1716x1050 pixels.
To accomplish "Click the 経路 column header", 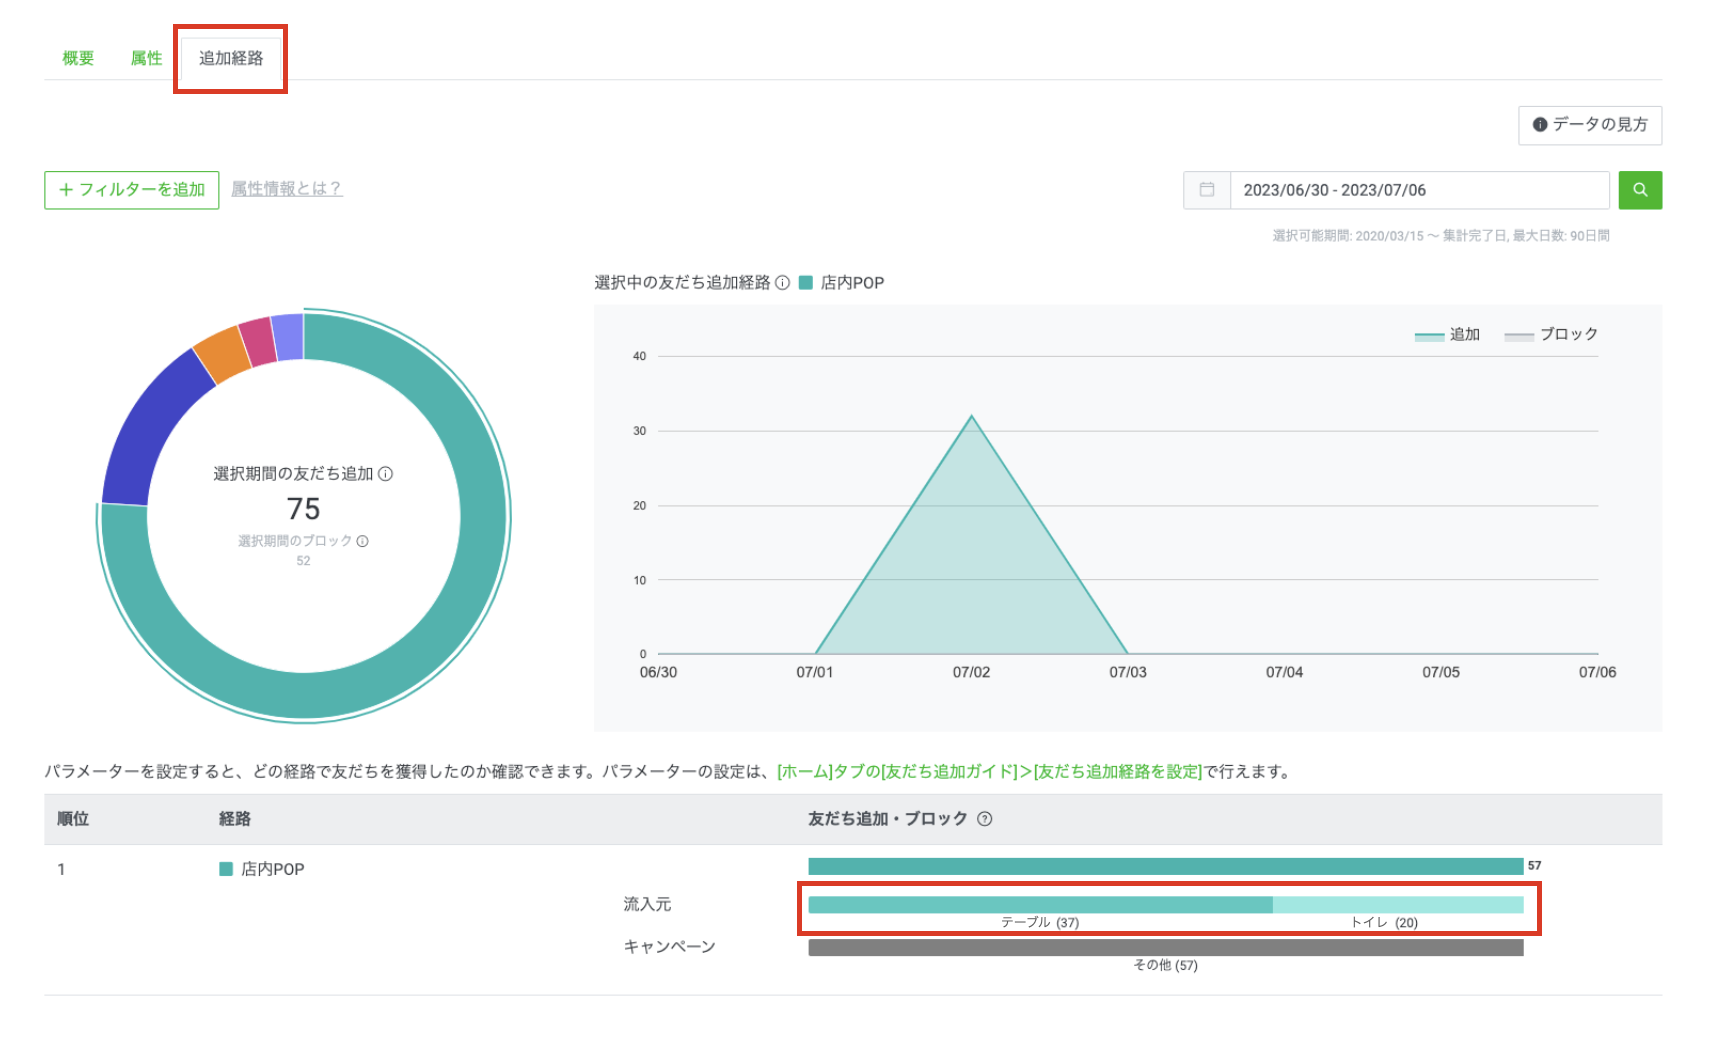I will point(235,819).
